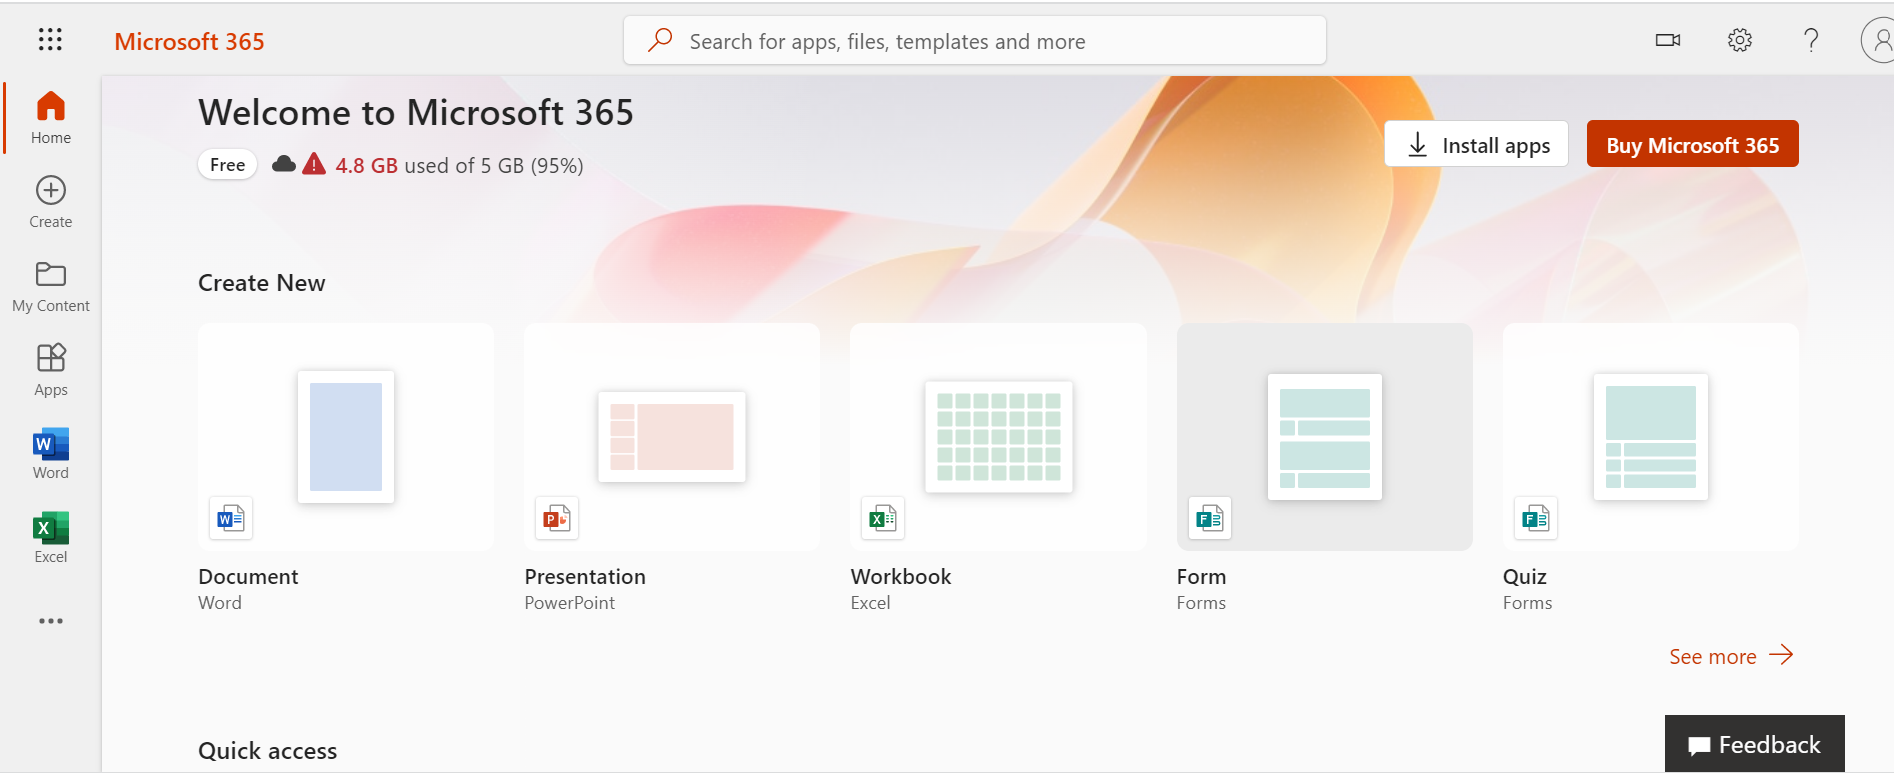Create a new Word document
Screen dimensions: 1894x774
346,437
